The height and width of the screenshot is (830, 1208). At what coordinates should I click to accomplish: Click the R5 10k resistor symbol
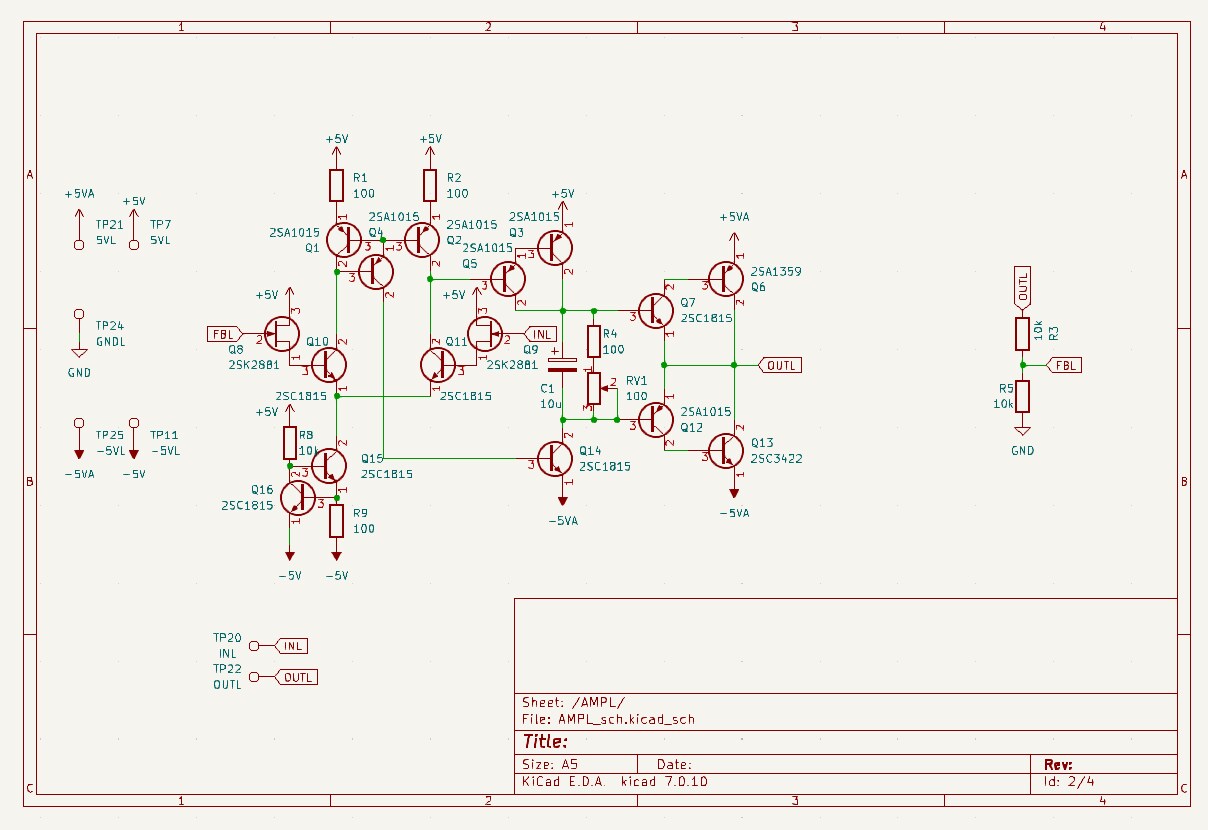click(1022, 397)
